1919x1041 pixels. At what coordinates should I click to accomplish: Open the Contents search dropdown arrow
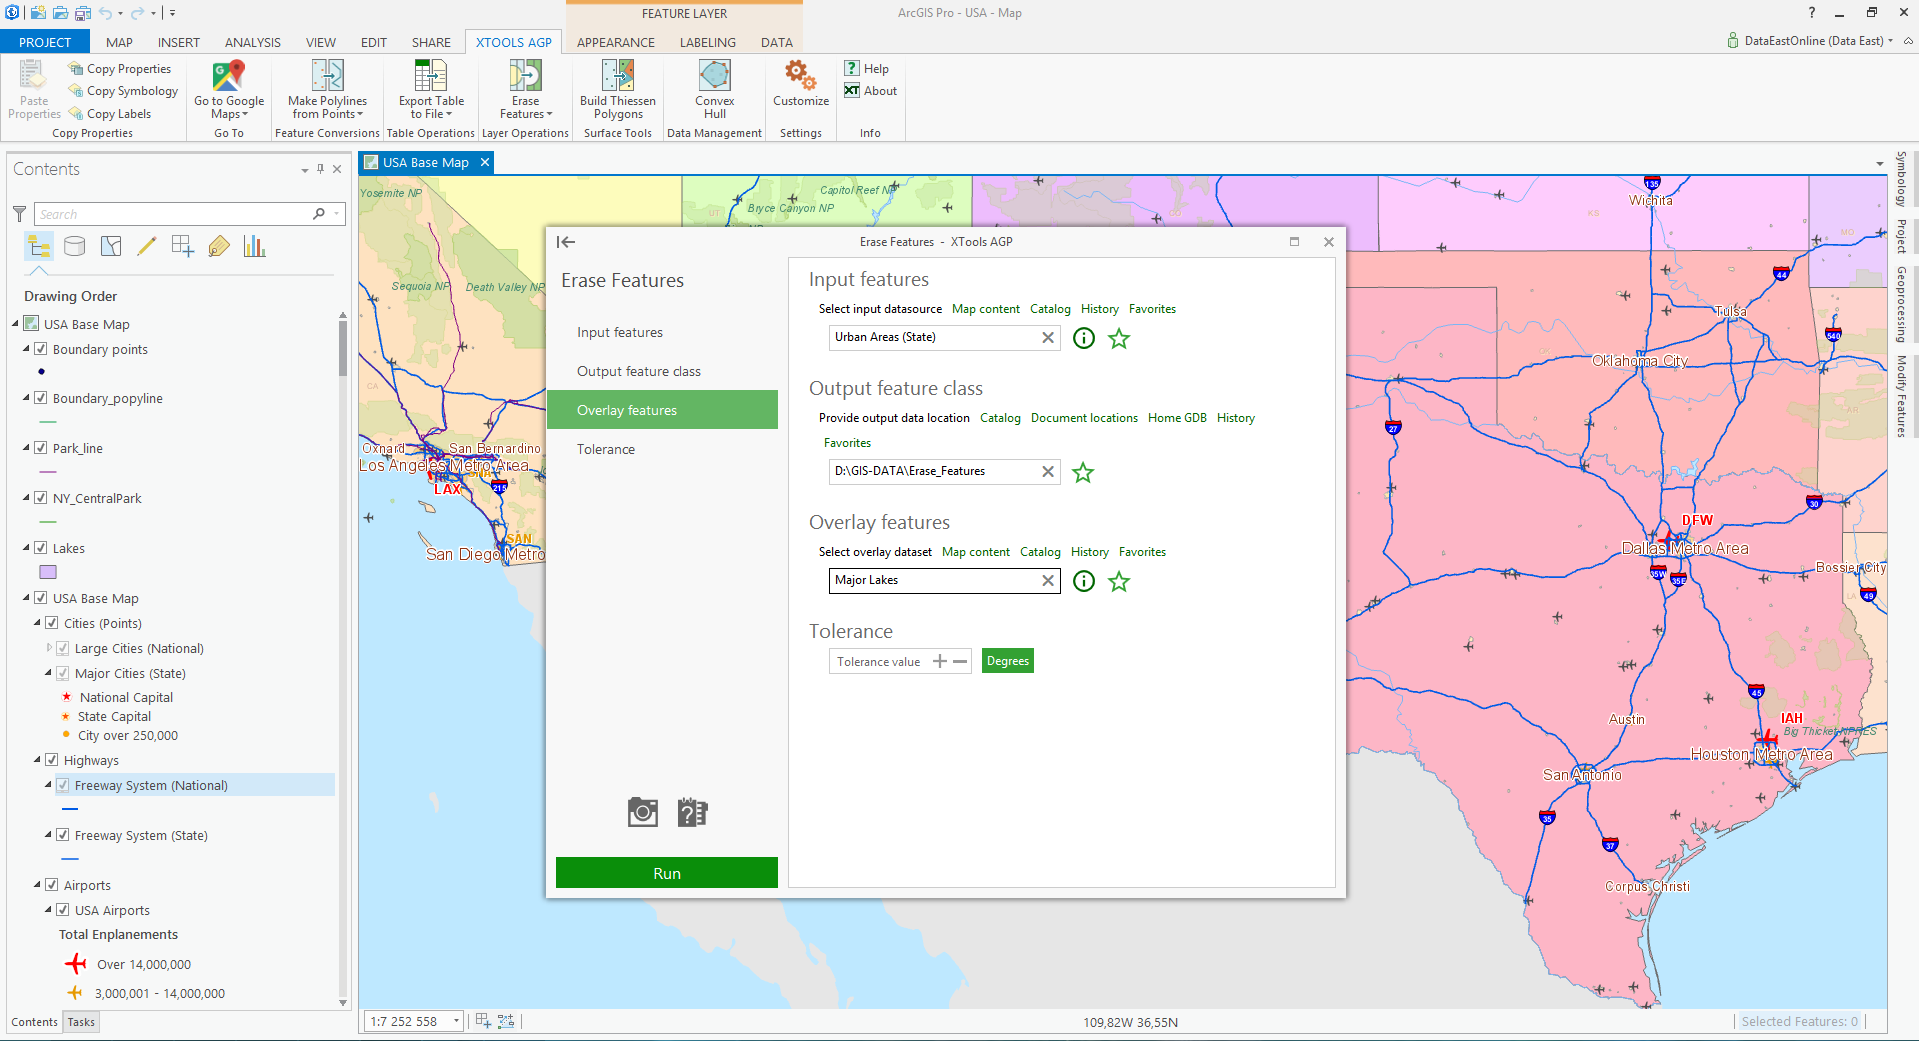337,214
